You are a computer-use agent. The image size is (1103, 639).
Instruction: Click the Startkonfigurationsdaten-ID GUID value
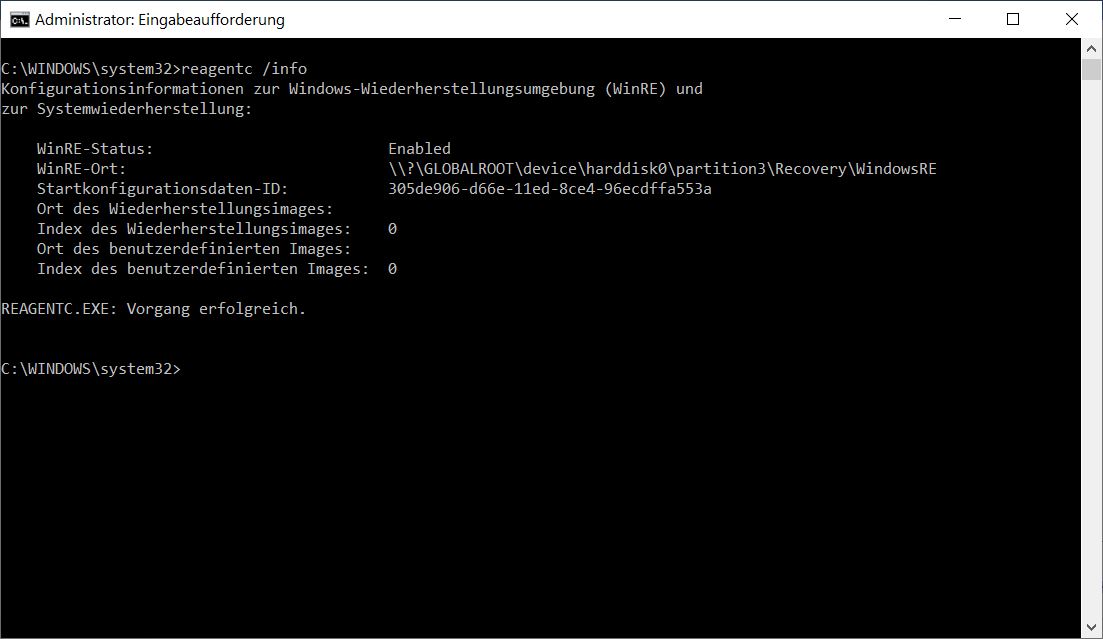[549, 189]
